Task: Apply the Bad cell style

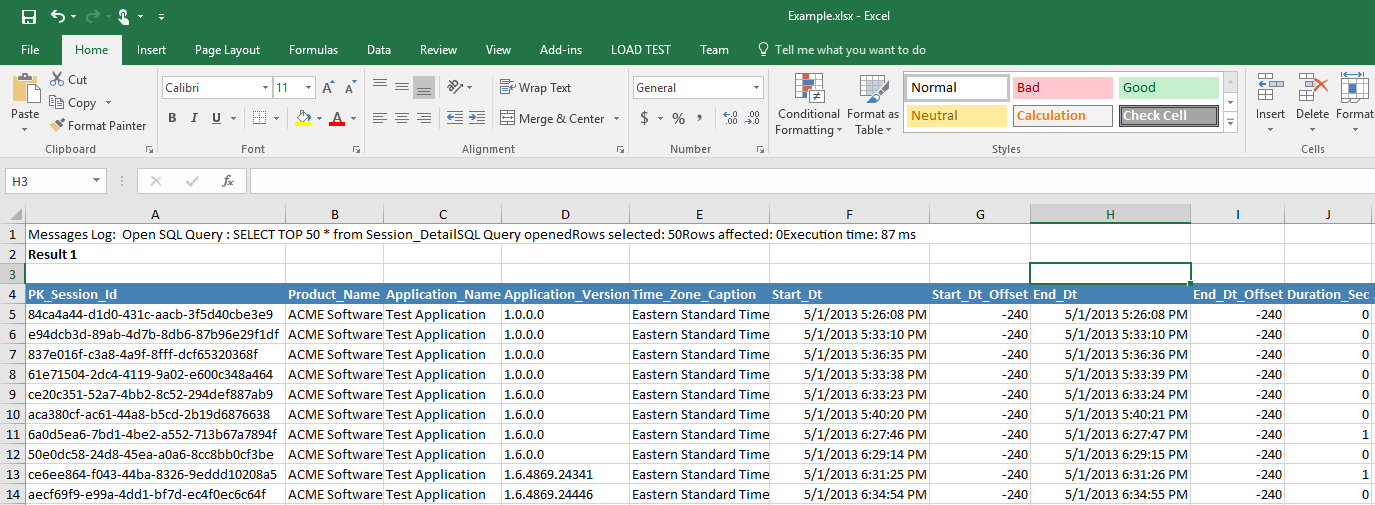Action: pyautogui.click(x=1062, y=88)
